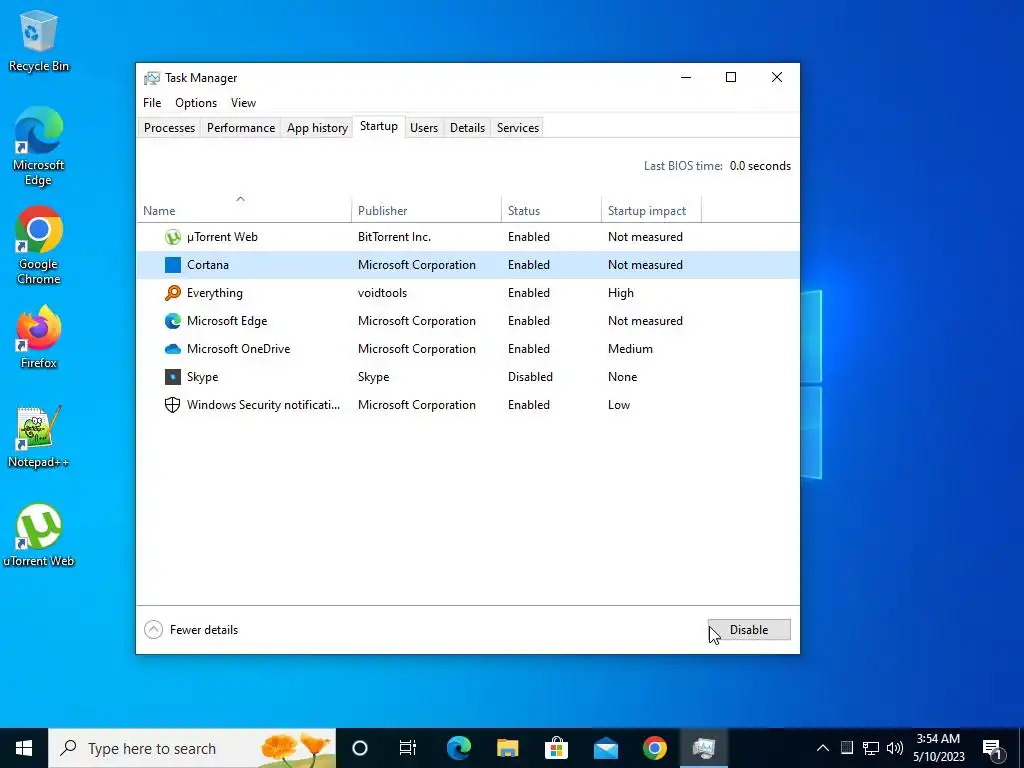Select Firefox desktop shortcut

tap(39, 338)
